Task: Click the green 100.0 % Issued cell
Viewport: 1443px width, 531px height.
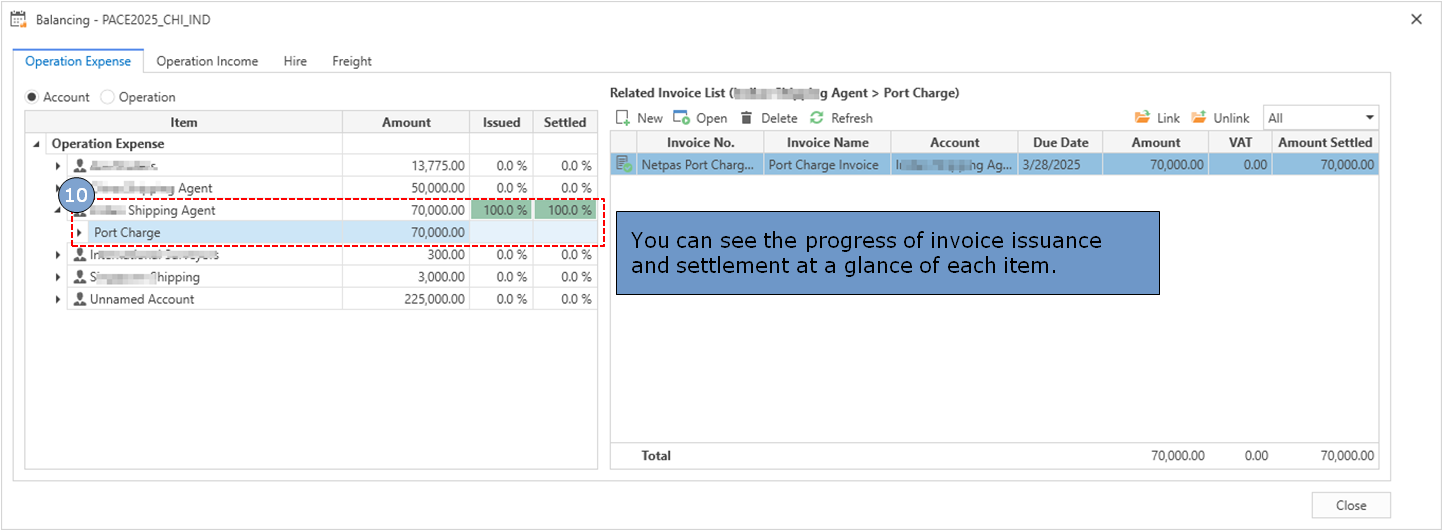Action: tap(501, 210)
